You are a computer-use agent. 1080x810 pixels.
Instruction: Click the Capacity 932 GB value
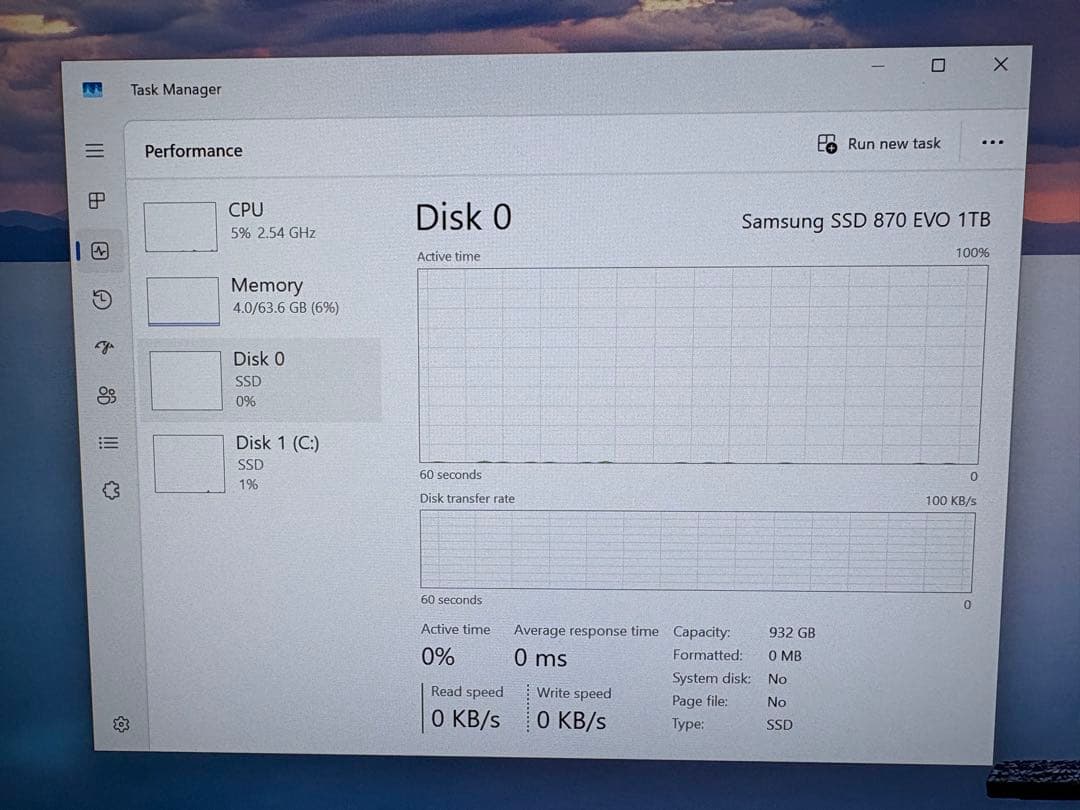click(x=792, y=632)
